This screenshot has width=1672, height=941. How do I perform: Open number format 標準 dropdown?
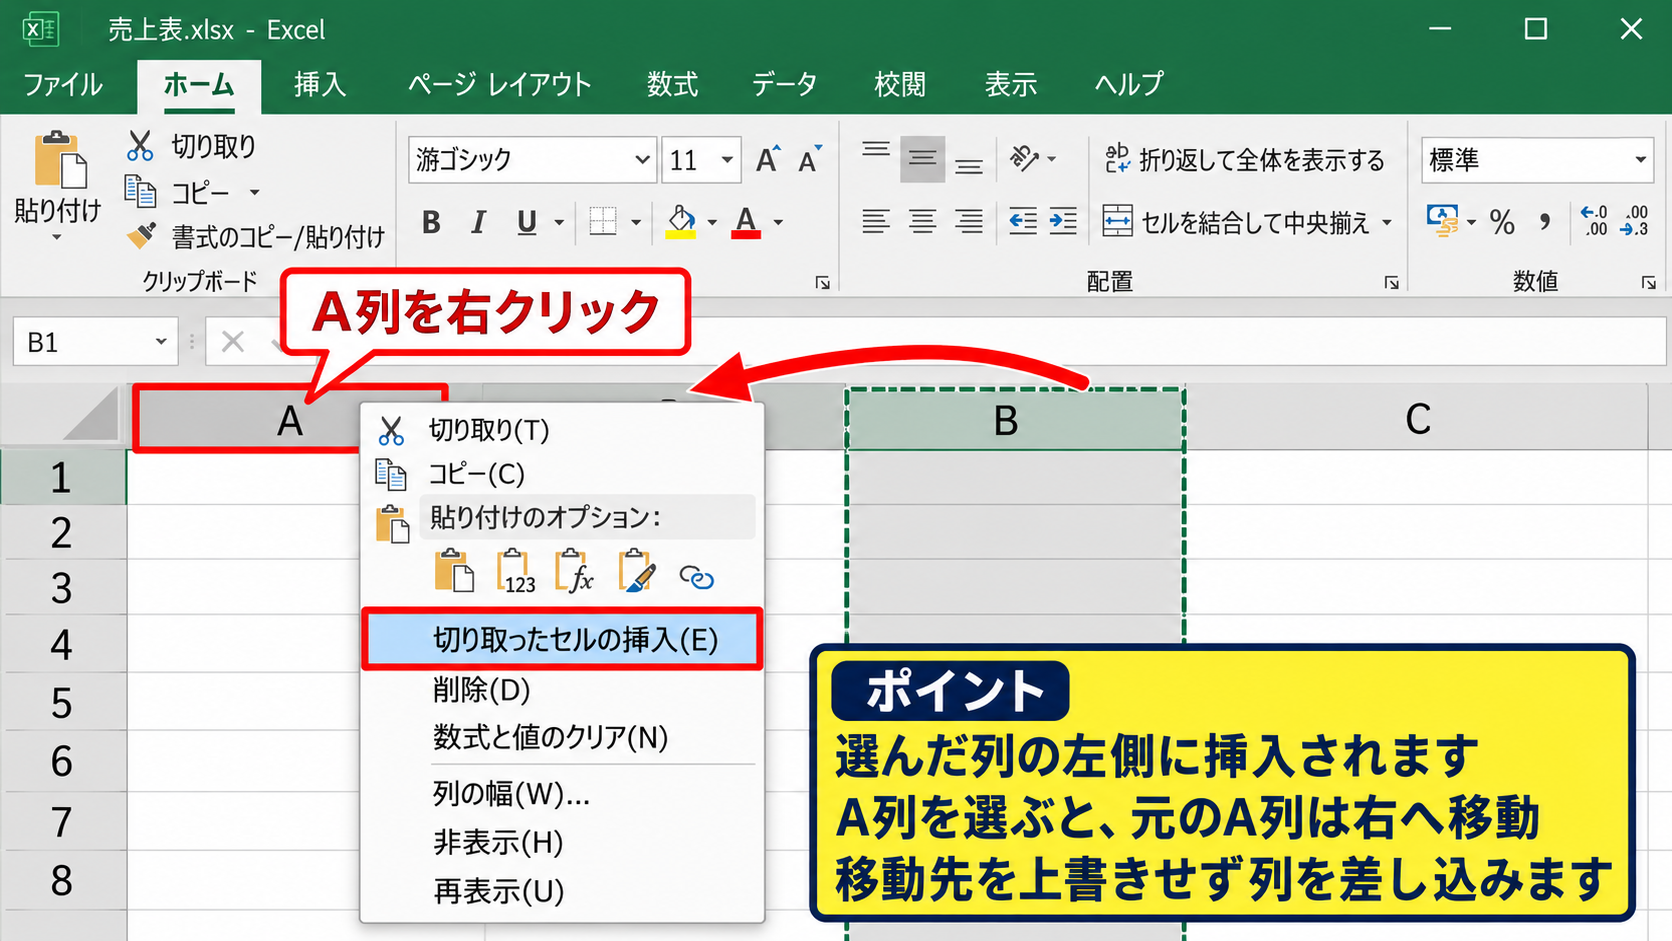[1640, 160]
